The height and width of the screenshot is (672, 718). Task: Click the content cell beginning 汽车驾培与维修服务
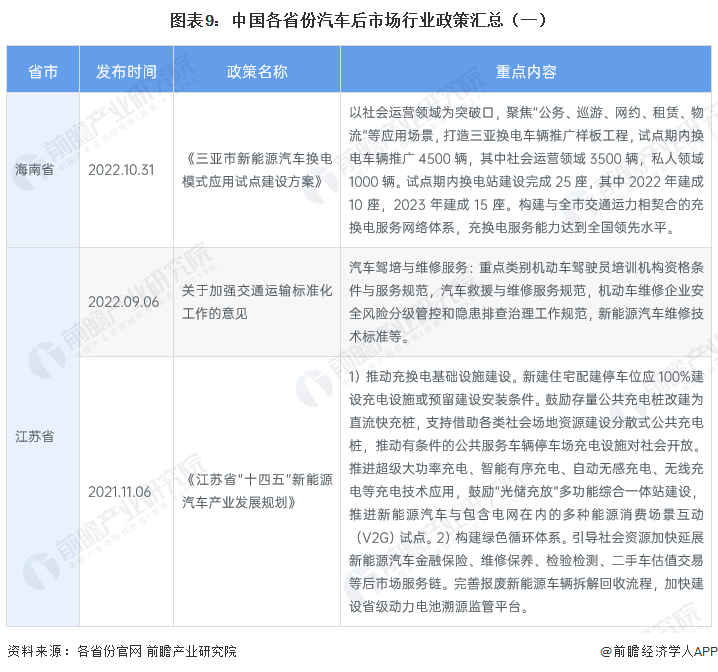tap(526, 302)
